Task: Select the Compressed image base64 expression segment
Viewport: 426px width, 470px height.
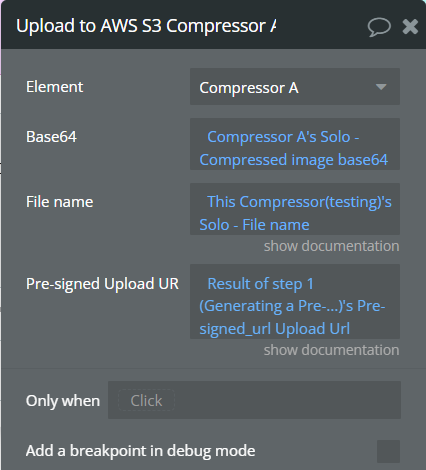Action: (x=294, y=160)
